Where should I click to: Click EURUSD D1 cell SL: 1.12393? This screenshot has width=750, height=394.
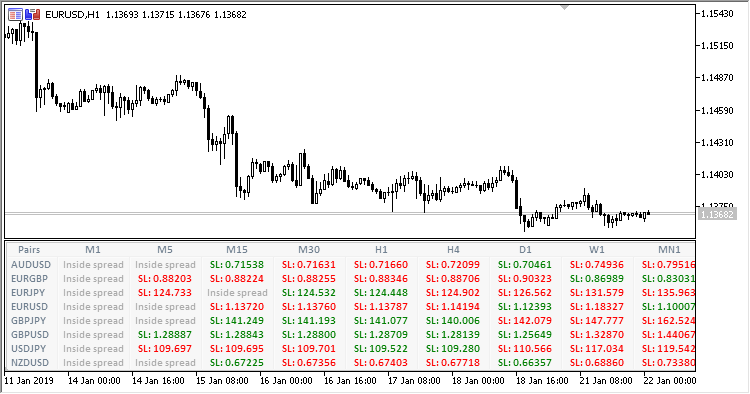pyautogui.click(x=525, y=306)
